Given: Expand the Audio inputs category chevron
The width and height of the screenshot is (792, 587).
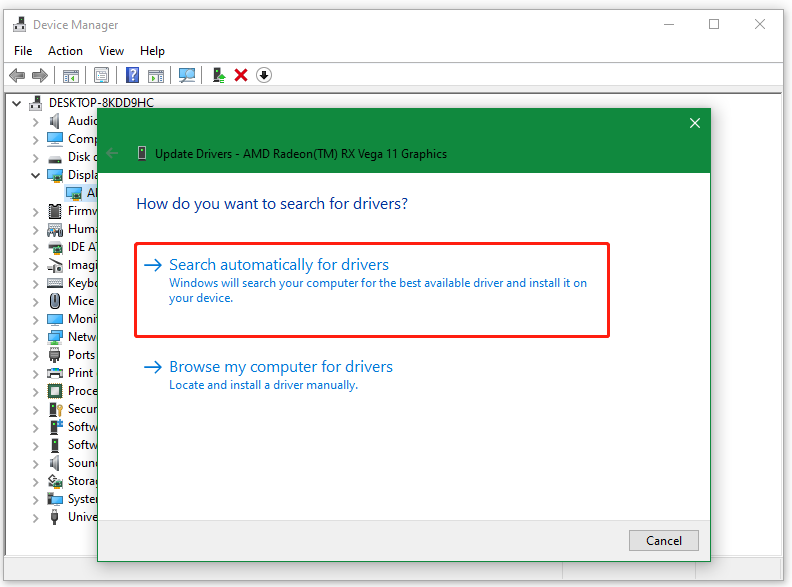Looking at the screenshot, I should [35, 122].
